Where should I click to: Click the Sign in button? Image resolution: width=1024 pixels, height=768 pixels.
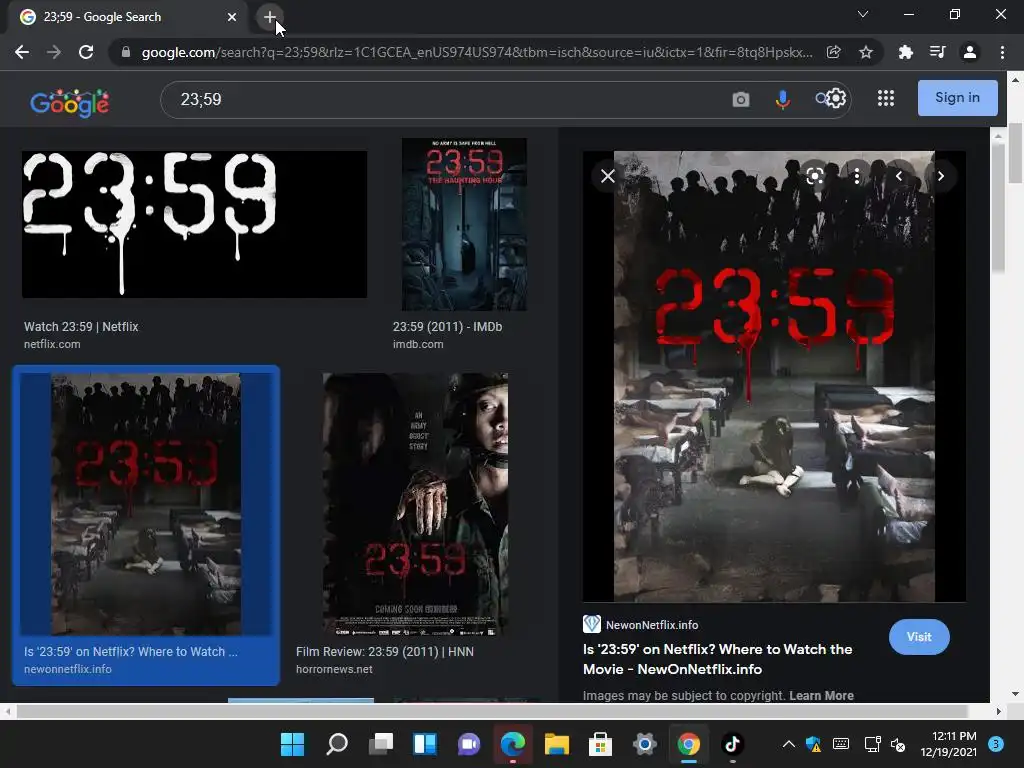957,98
